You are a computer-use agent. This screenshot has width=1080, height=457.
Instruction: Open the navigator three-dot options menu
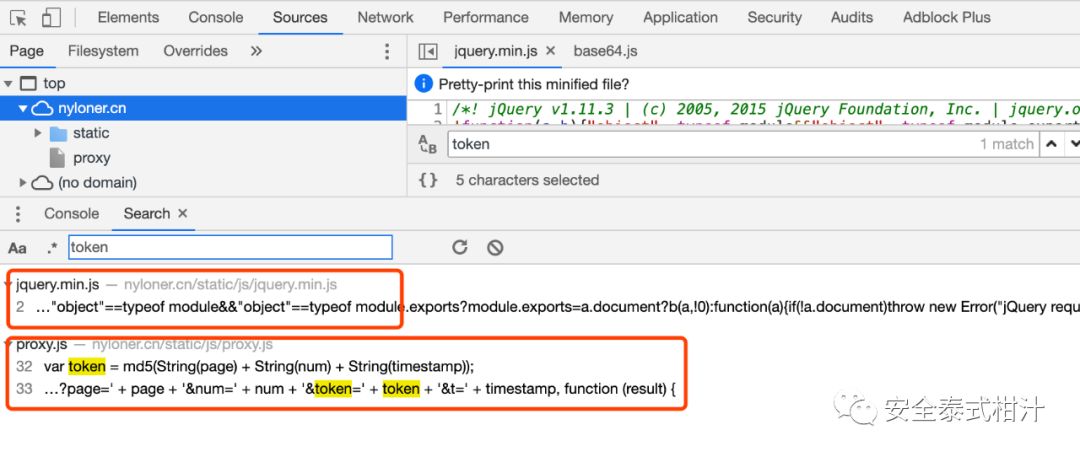388,51
